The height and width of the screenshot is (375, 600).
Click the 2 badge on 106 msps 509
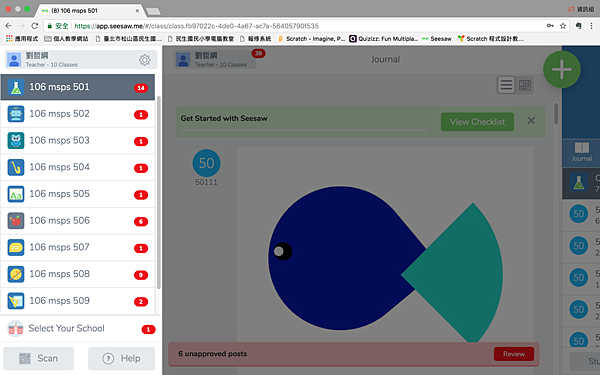[x=141, y=302]
